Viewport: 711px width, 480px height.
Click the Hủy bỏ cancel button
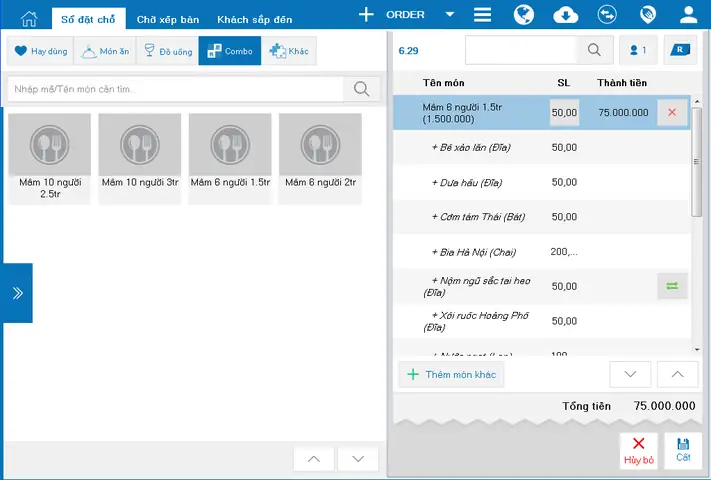(x=638, y=451)
